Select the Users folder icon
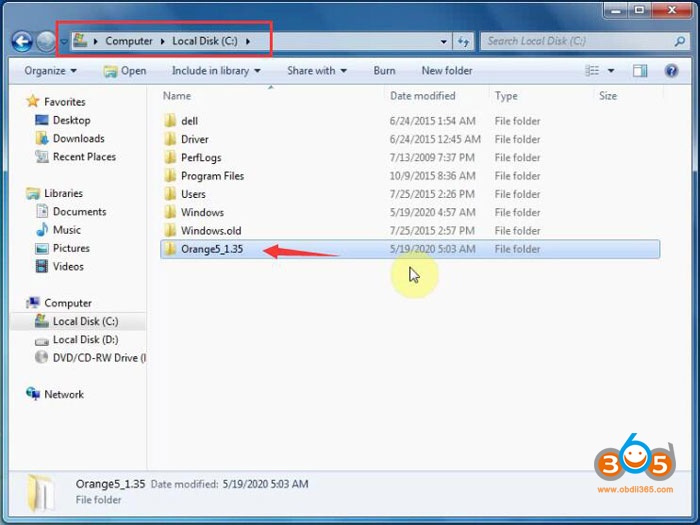Image resolution: width=700 pixels, height=525 pixels. pyautogui.click(x=170, y=194)
